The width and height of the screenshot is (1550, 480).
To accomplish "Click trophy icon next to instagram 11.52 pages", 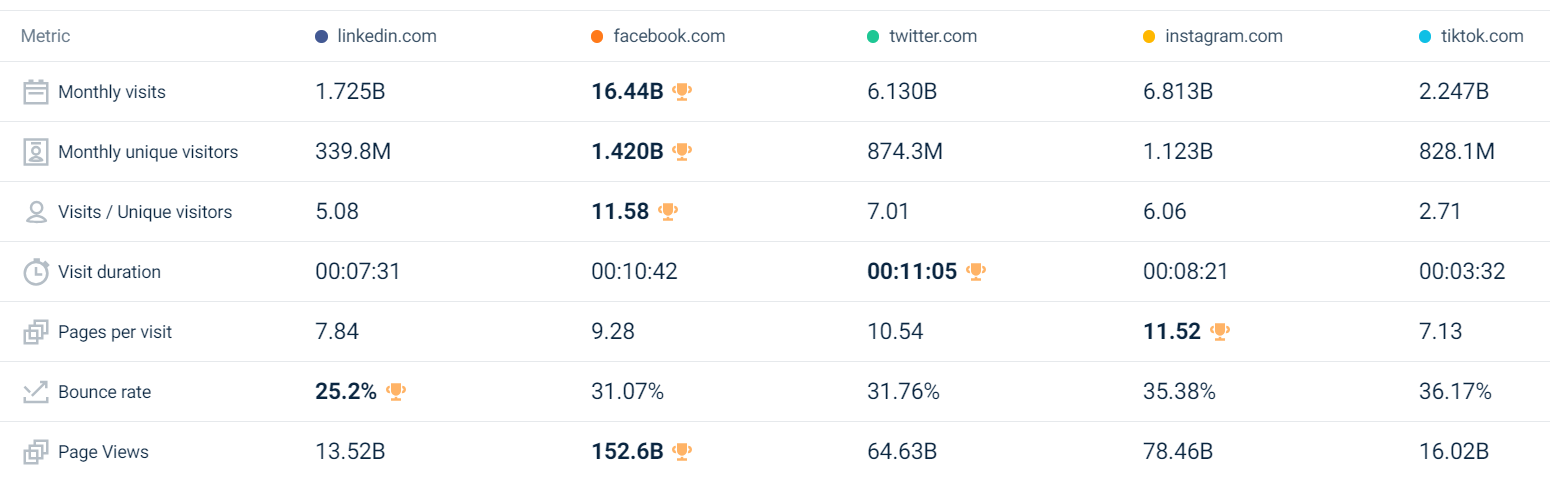I will (1219, 332).
